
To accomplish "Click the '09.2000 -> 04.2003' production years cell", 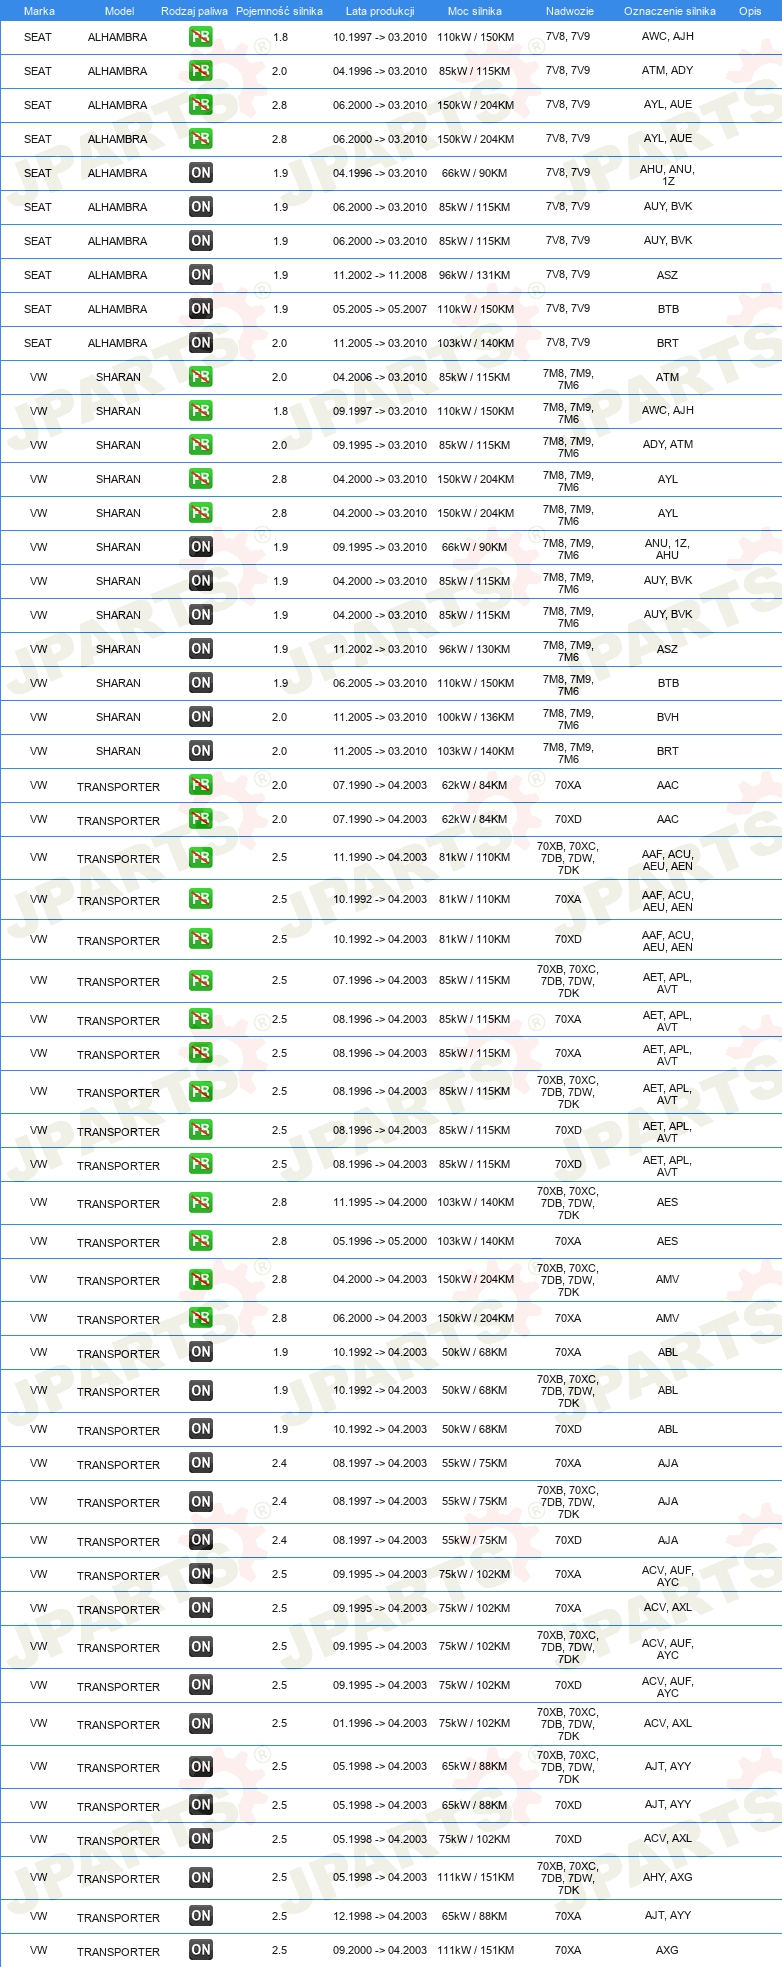I will pyautogui.click(x=380, y=1950).
